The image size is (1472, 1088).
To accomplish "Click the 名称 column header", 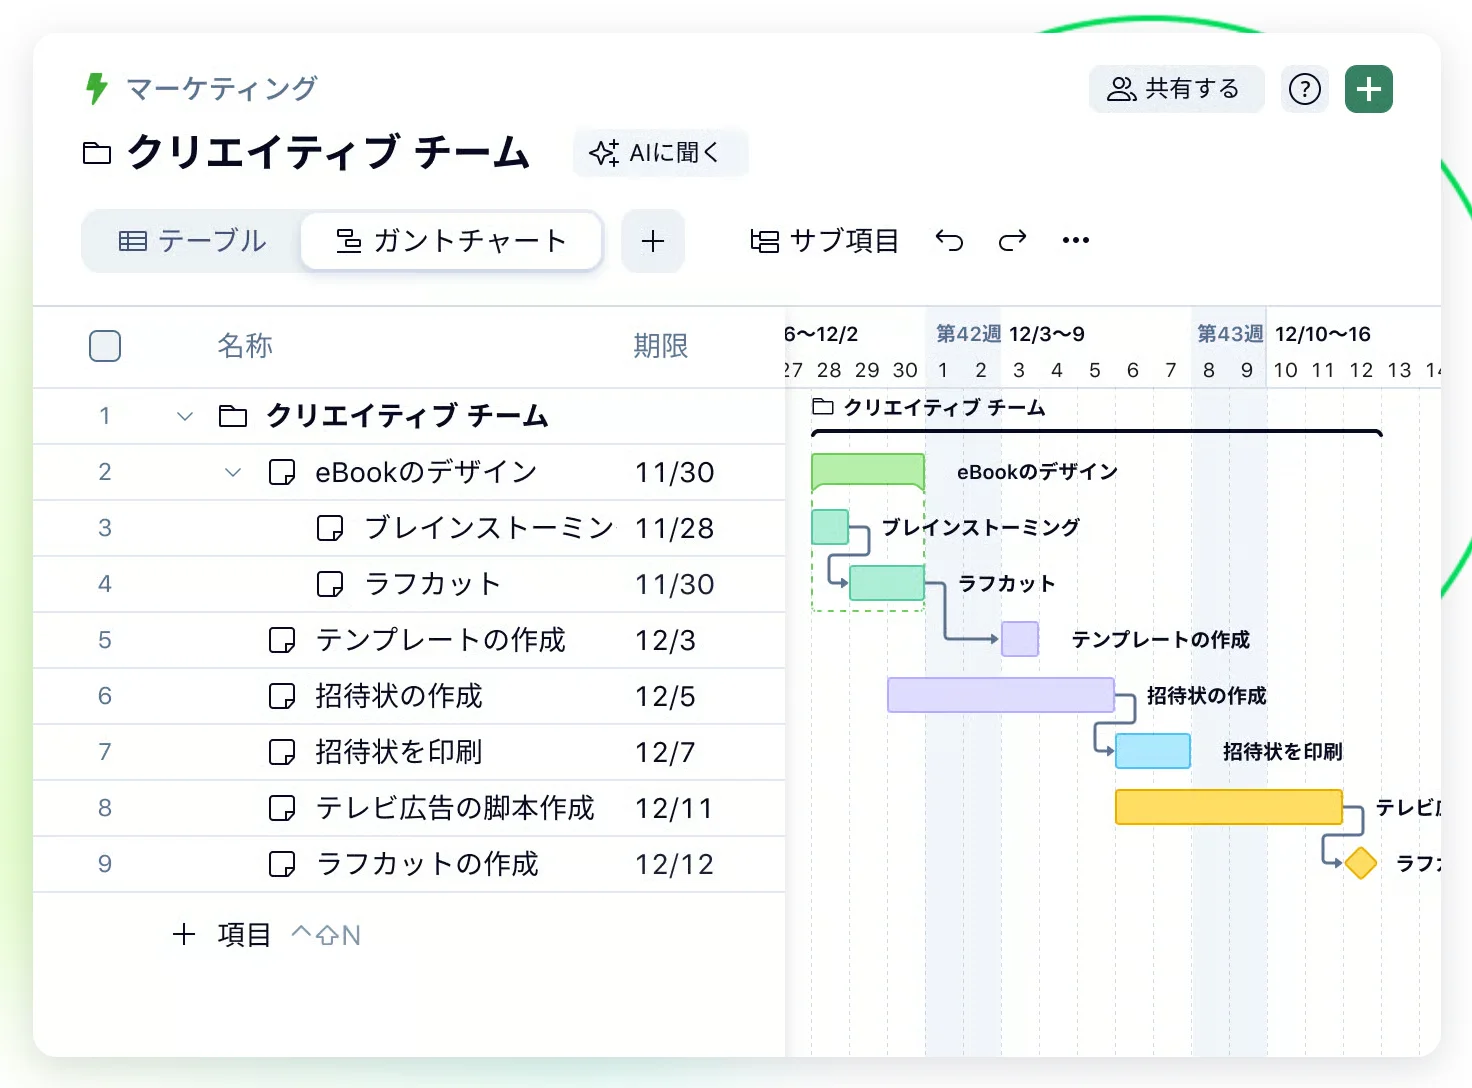I will 245,346.
